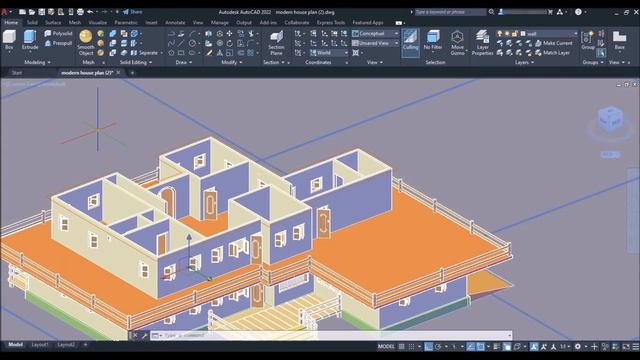Open the Base view tool
This screenshot has width=640, height=360.
pos(620,40)
